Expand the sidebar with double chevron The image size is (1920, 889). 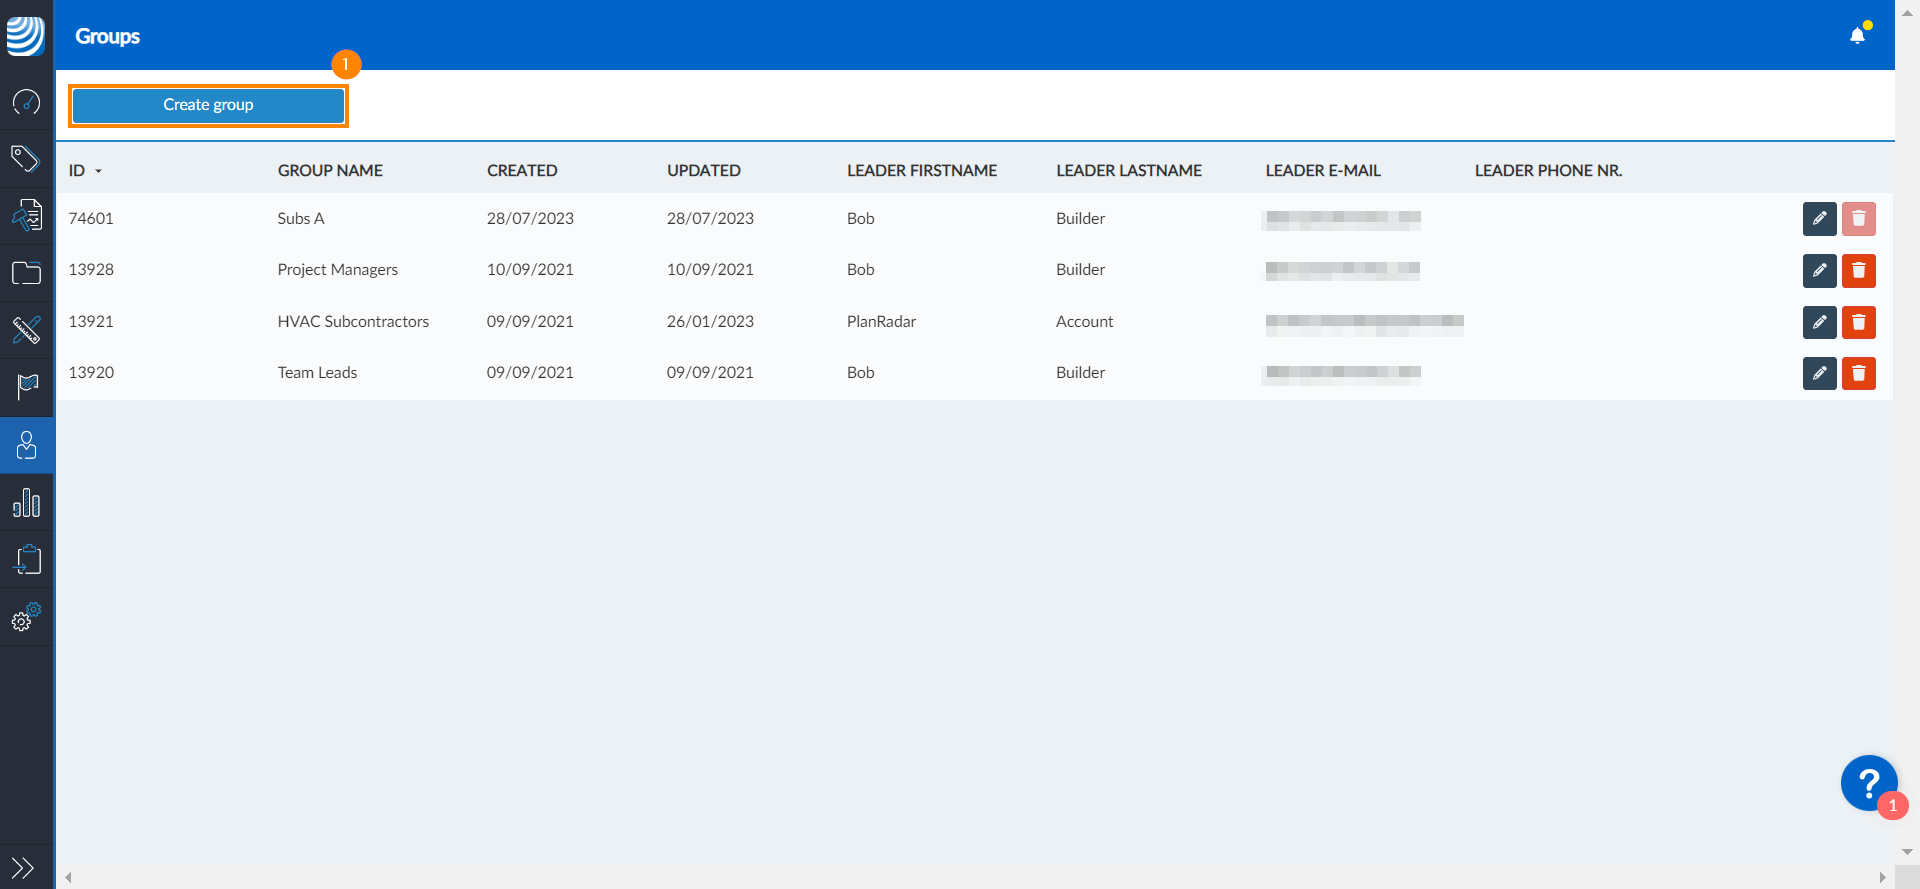click(23, 867)
